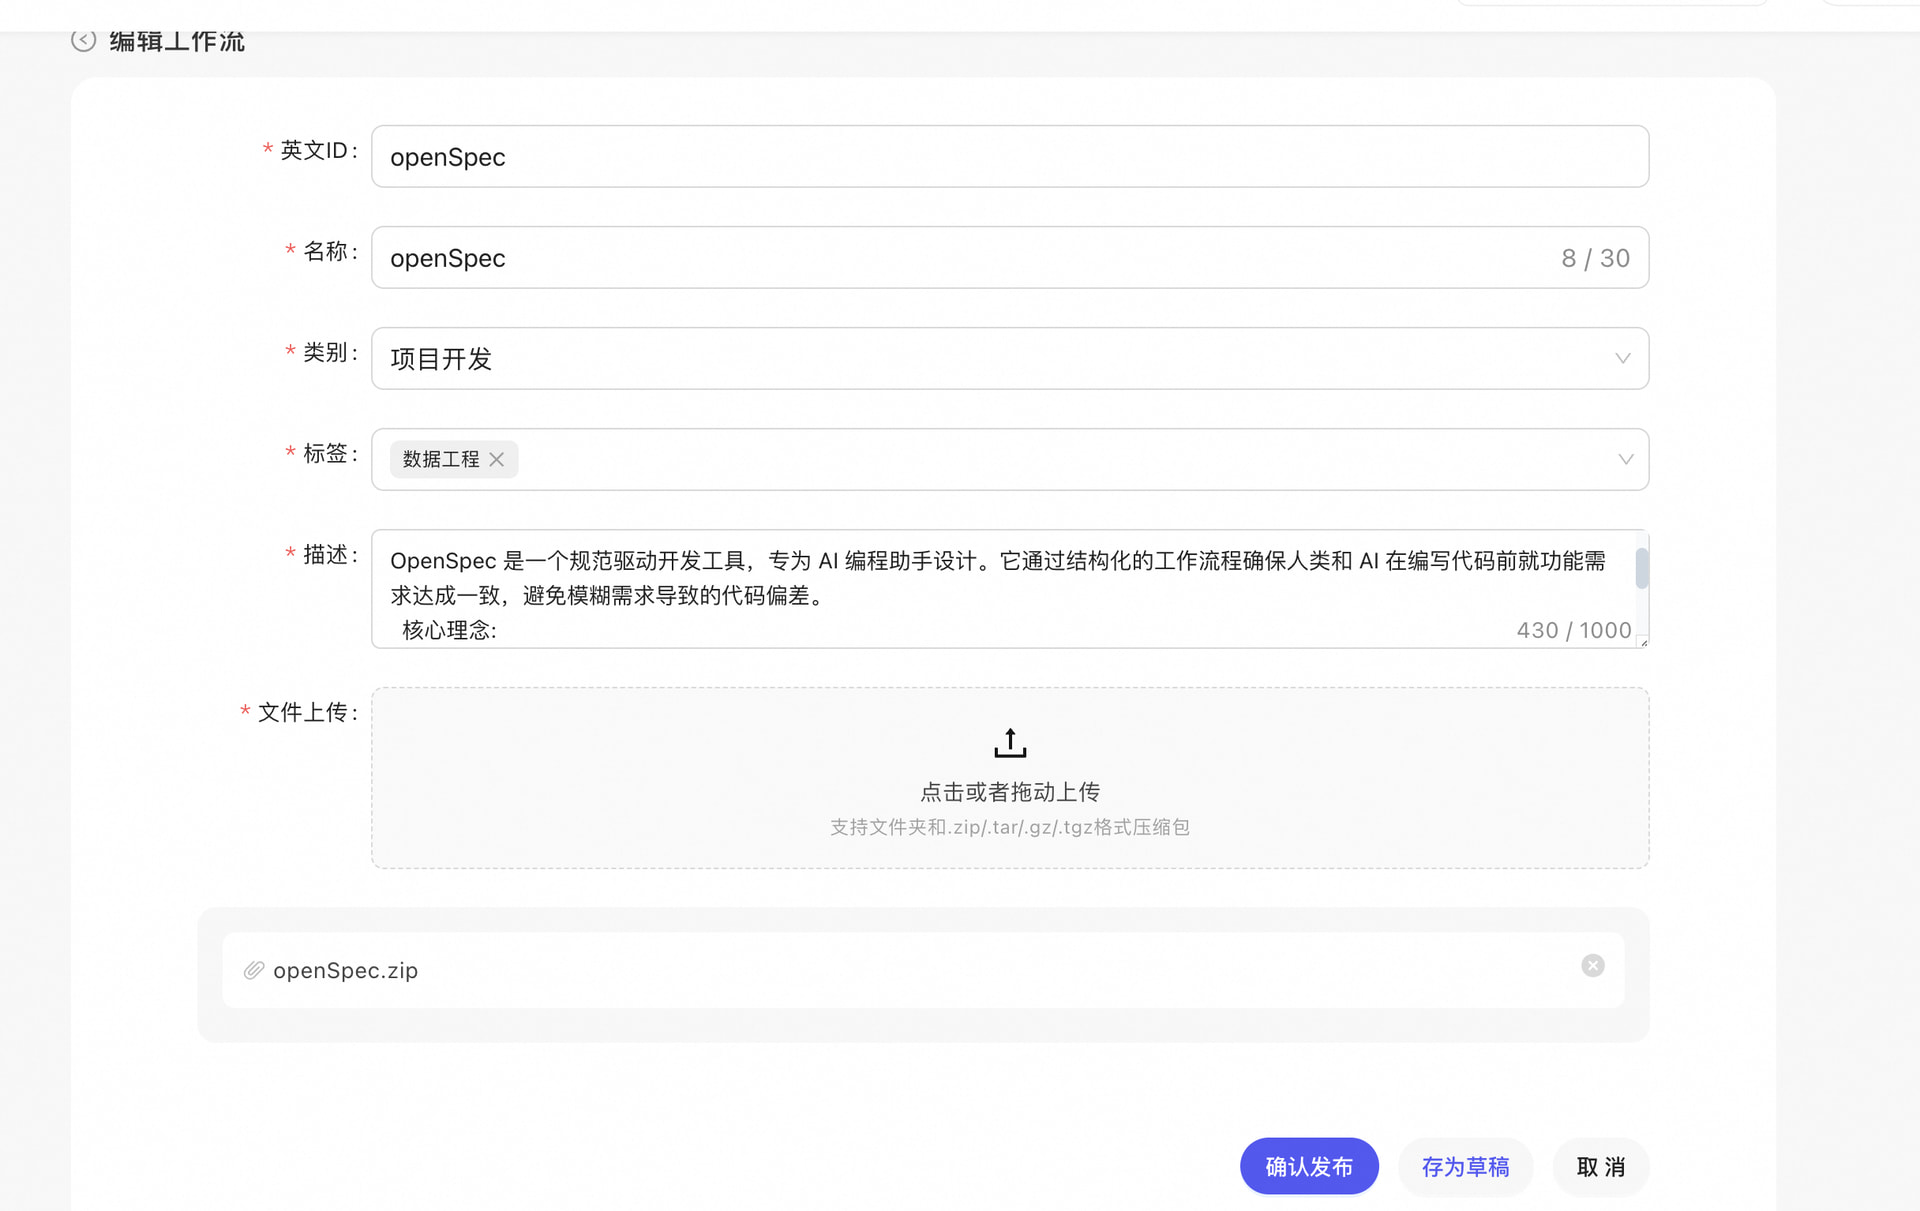Click the 430 / 1000 character counter

(1573, 629)
